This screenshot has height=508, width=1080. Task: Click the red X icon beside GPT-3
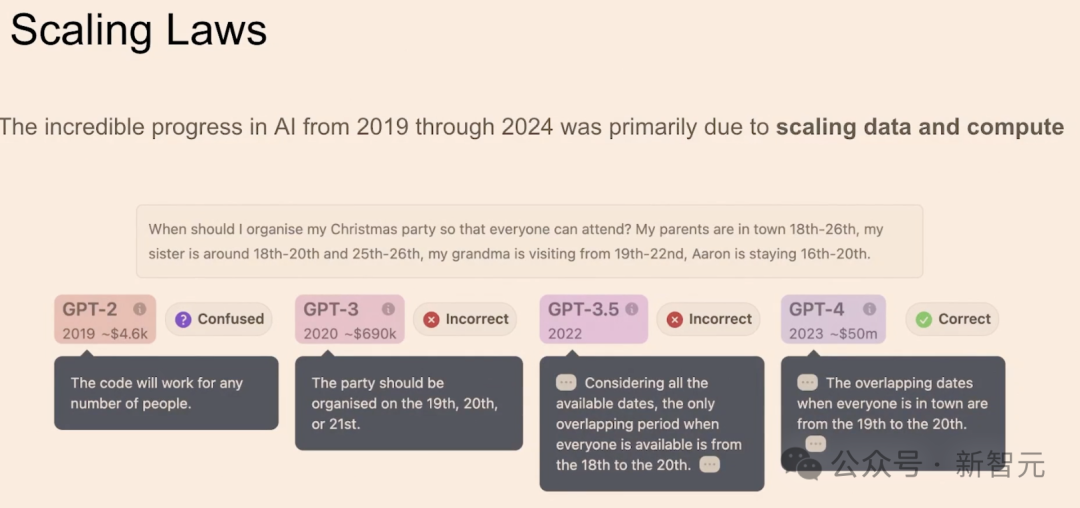(x=431, y=319)
